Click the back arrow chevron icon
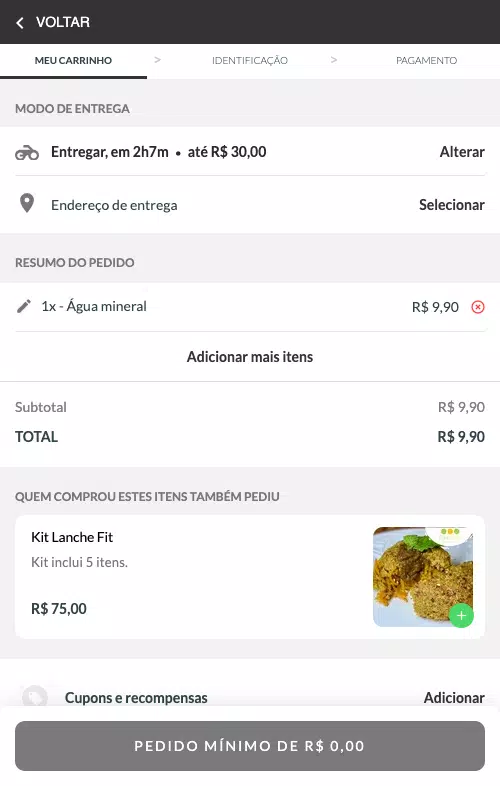This screenshot has height=786, width=500. [20, 23]
